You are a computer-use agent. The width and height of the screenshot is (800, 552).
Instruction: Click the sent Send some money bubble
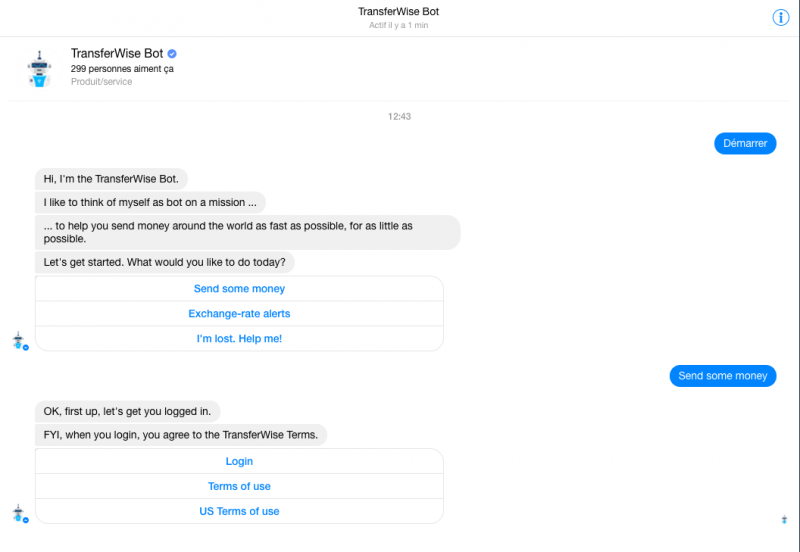722,376
